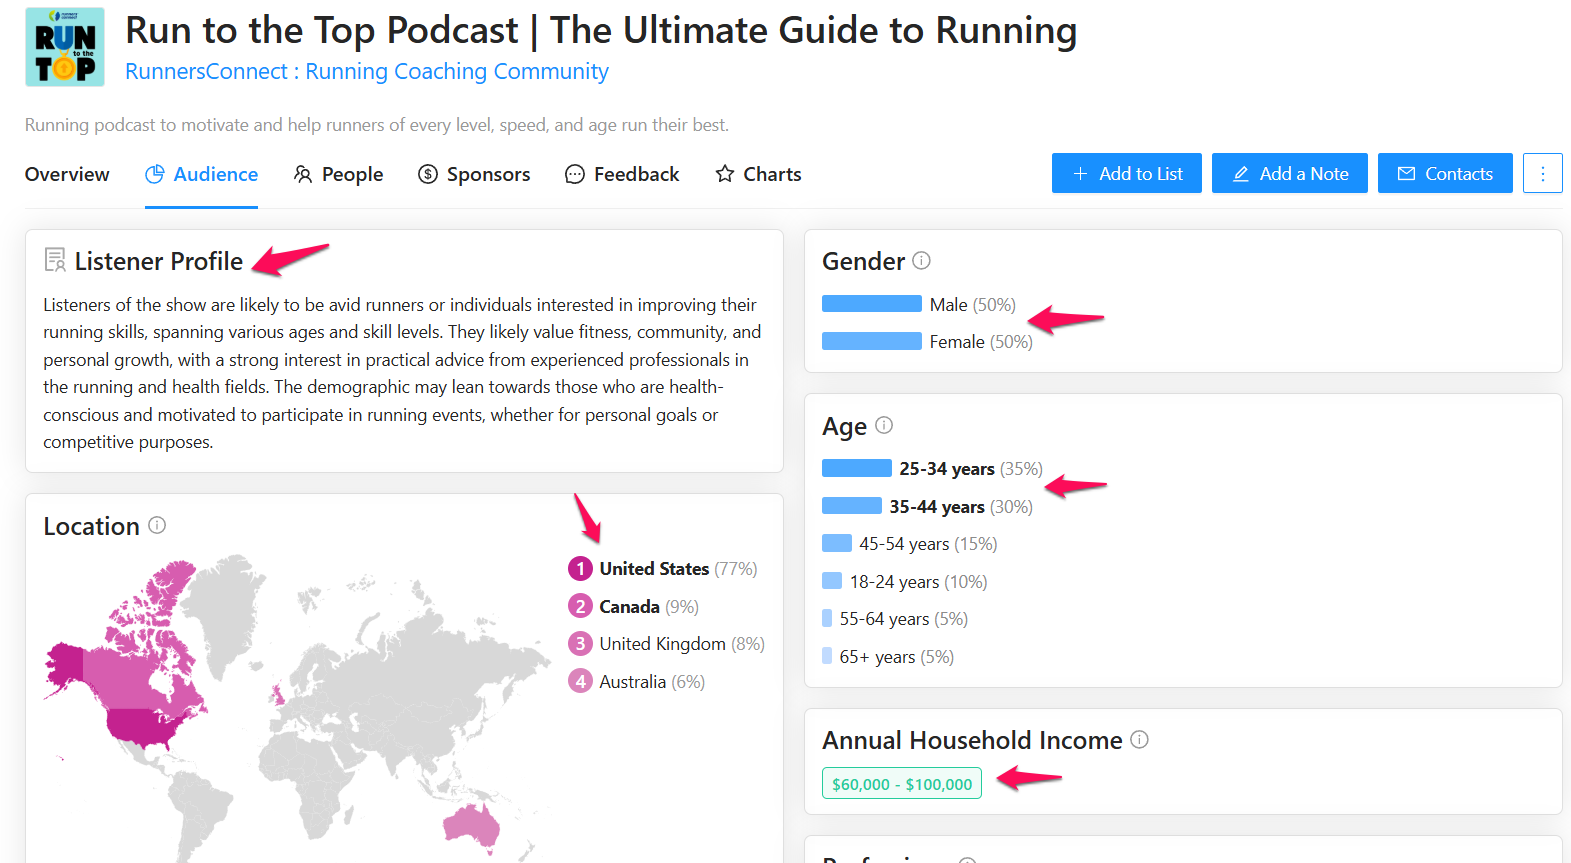This screenshot has width=1571, height=863.
Task: Click the info icon beside Gender
Action: (x=921, y=260)
